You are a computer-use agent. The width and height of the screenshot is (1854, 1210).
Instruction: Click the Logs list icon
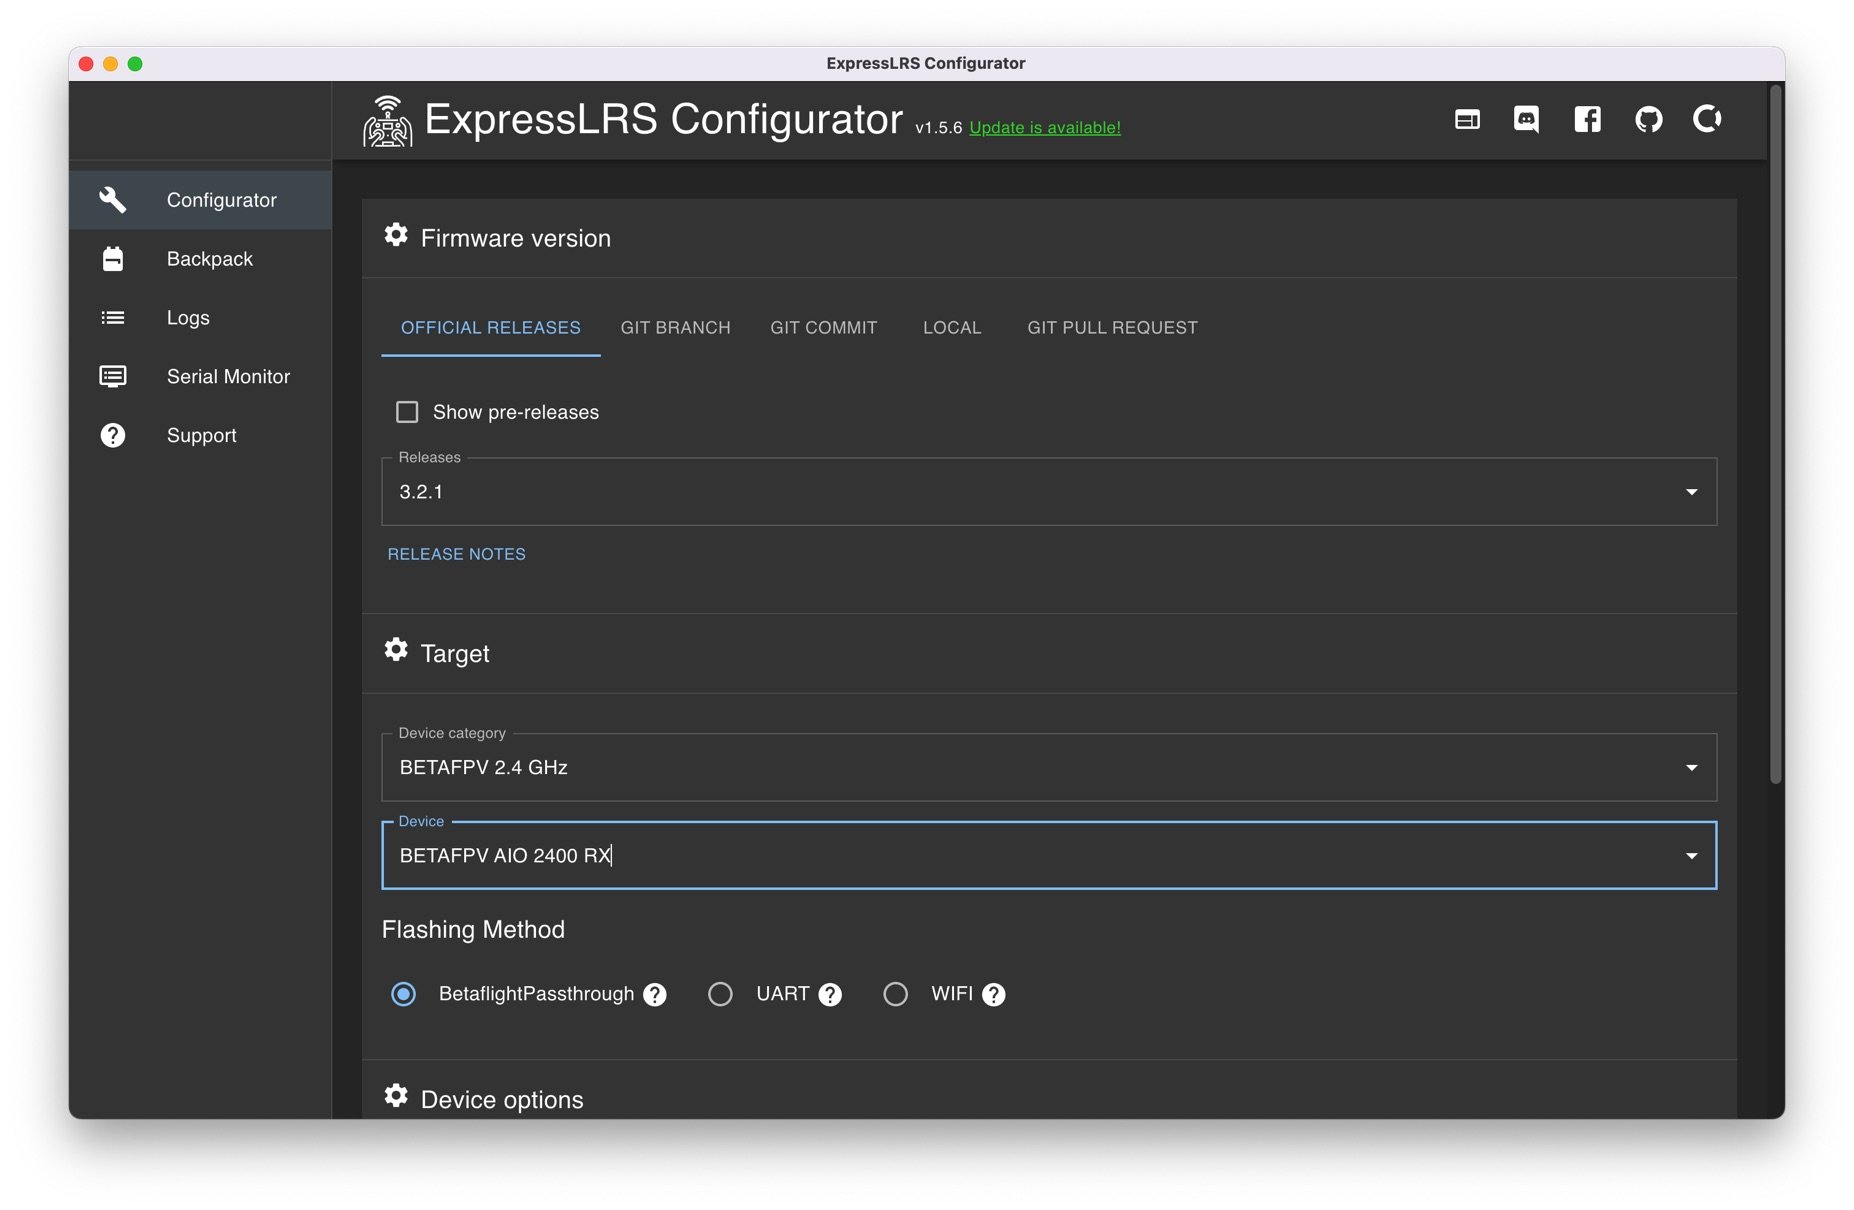(113, 318)
